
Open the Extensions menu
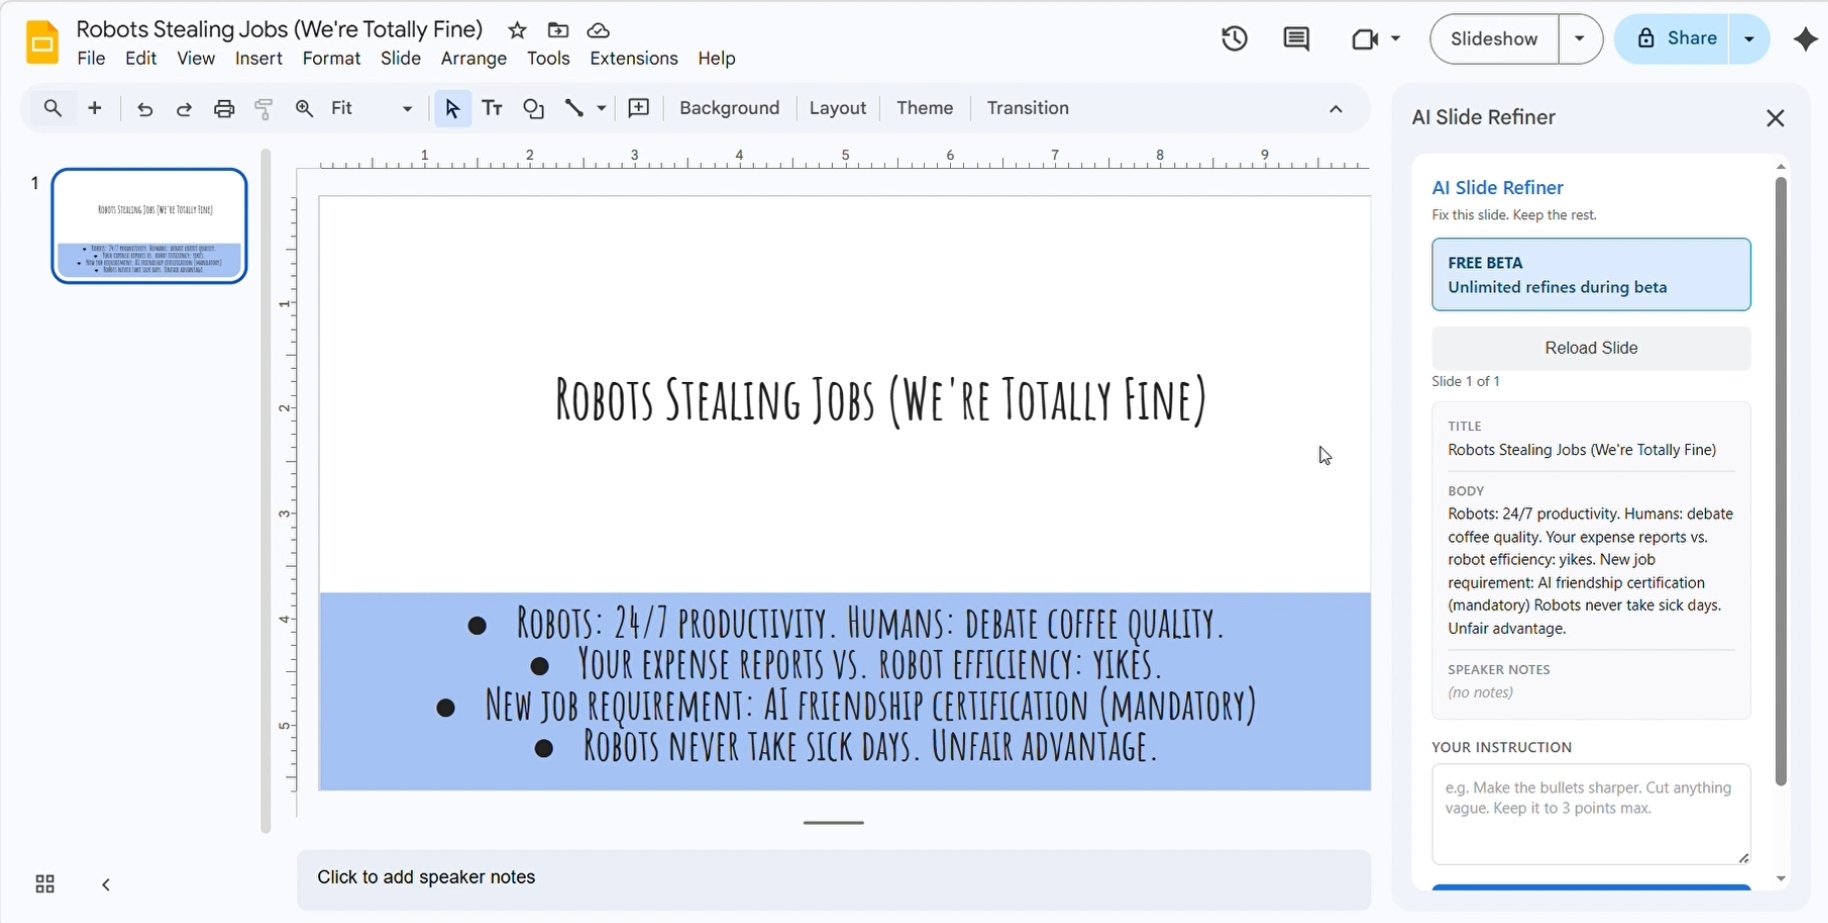632,59
